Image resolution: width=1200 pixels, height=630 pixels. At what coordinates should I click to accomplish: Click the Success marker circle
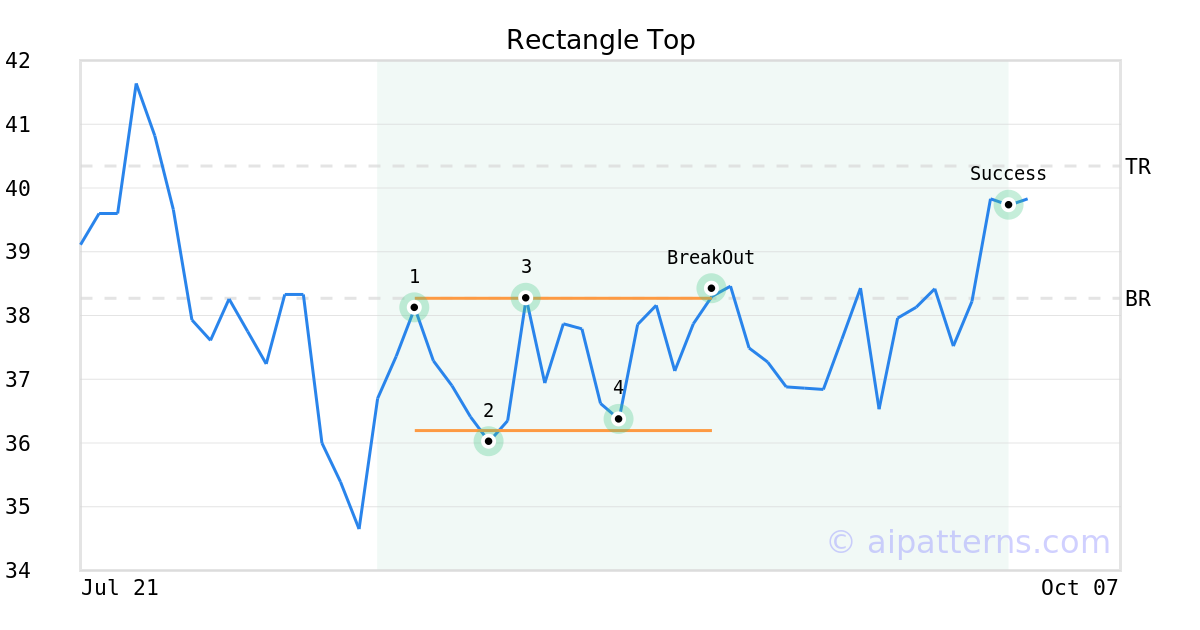click(1008, 205)
